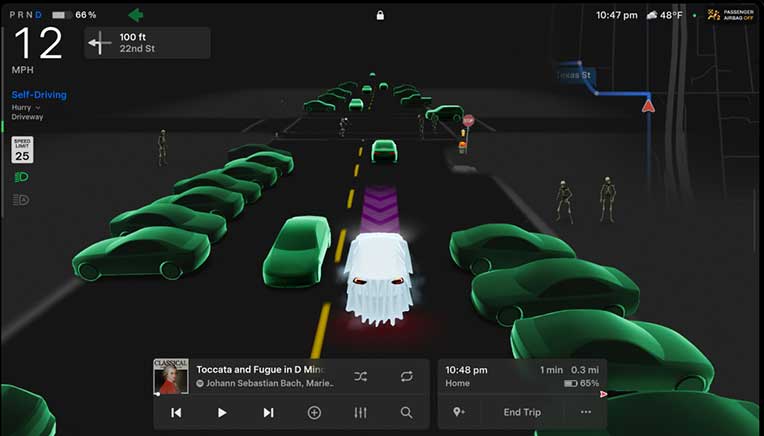This screenshot has height=436, width=764.
Task: Open the audio equalizer settings icon
Action: (x=360, y=413)
